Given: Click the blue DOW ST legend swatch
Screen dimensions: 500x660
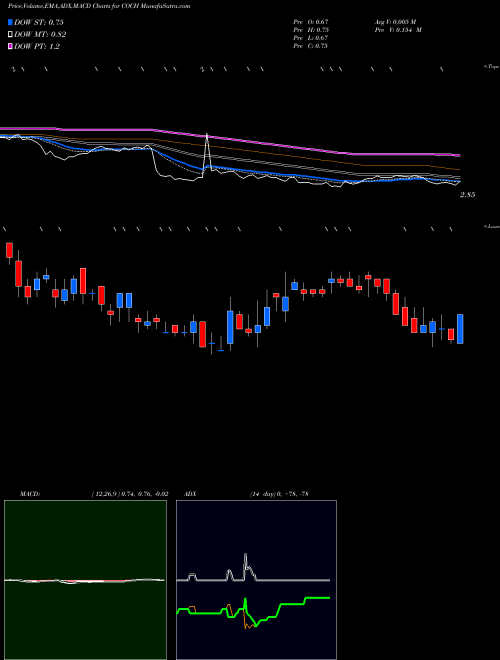Looking at the screenshot, I should (10, 22).
